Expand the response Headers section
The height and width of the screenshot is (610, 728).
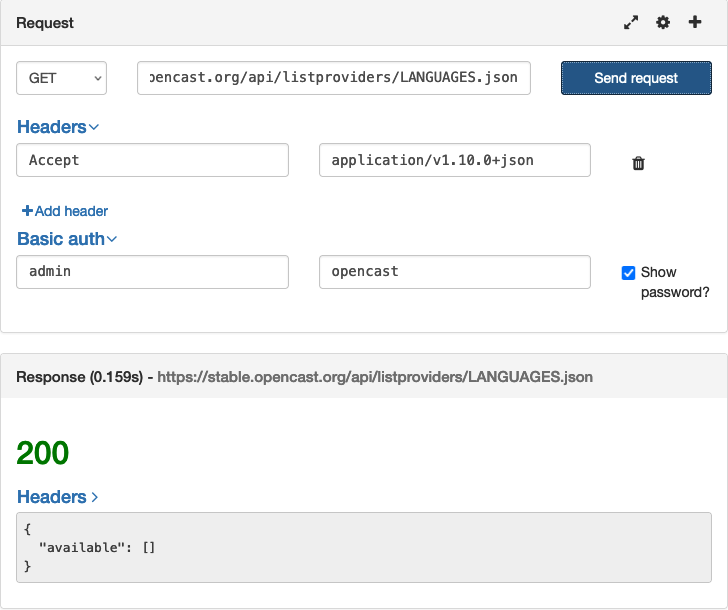58,497
